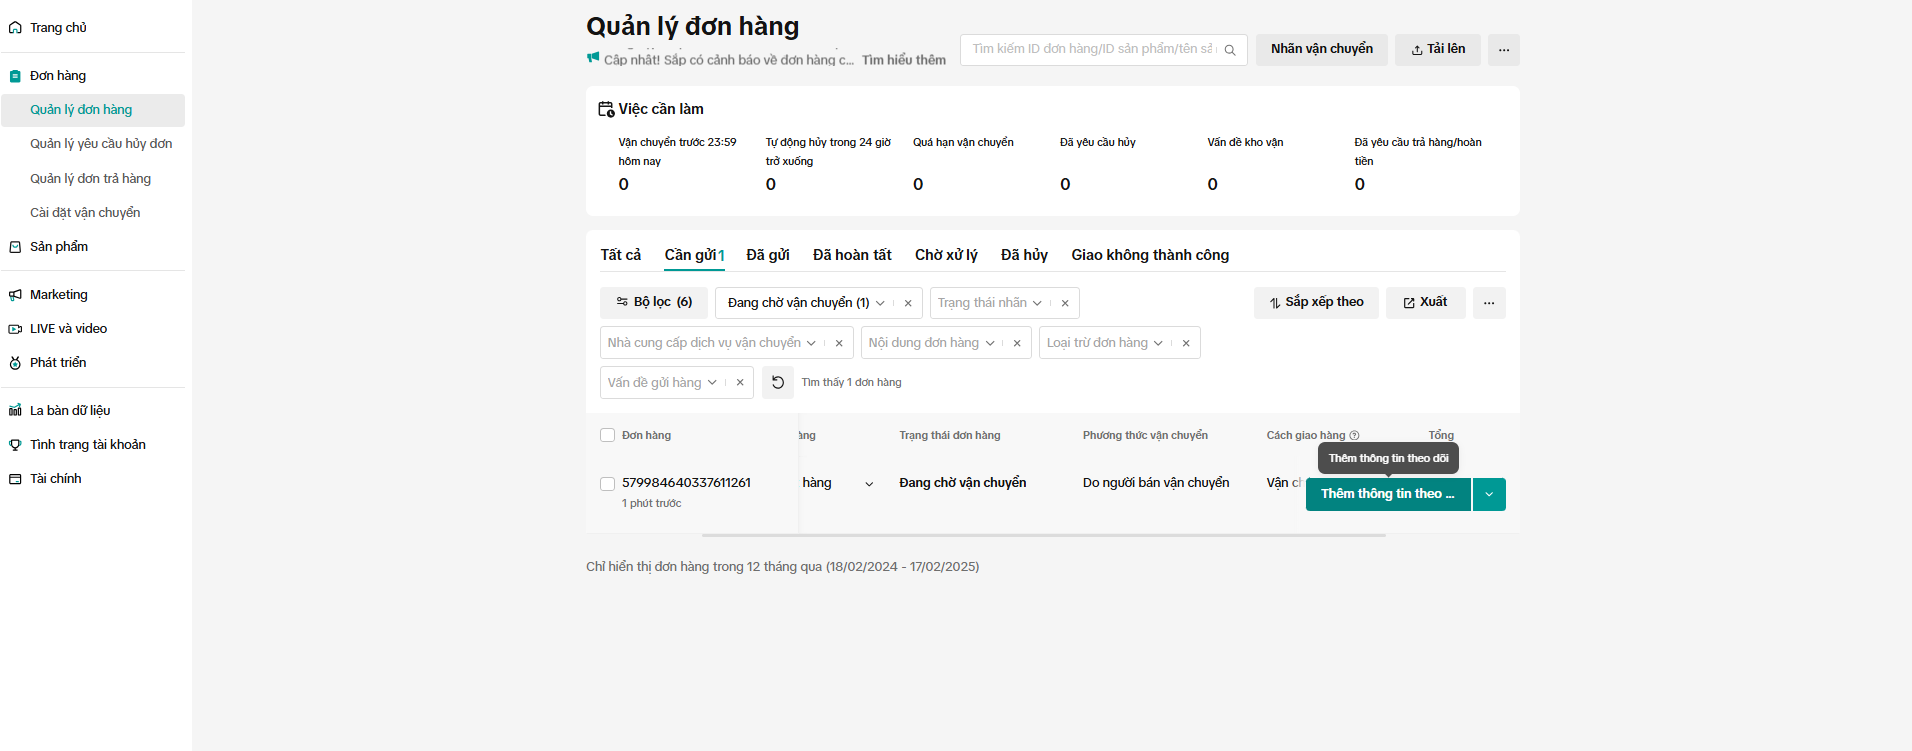Open Trang chủ from sidebar
The height and width of the screenshot is (751, 1912).
(x=58, y=28)
